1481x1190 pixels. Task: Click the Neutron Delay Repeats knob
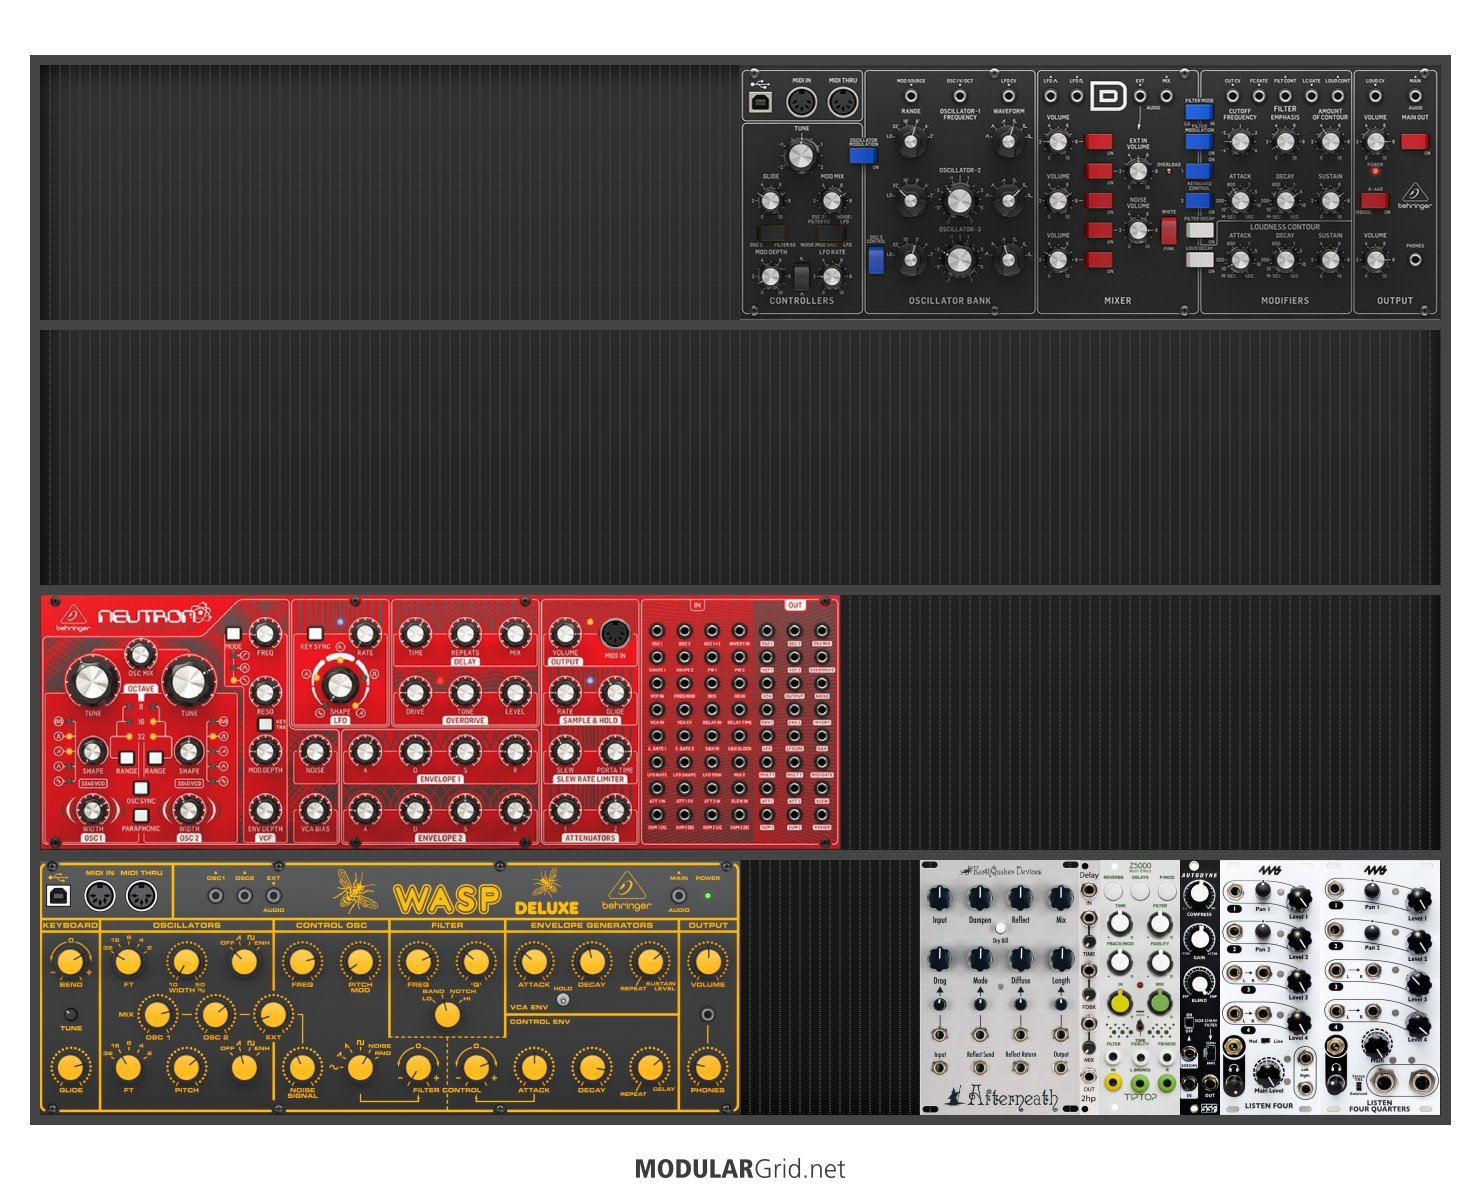tap(465, 633)
